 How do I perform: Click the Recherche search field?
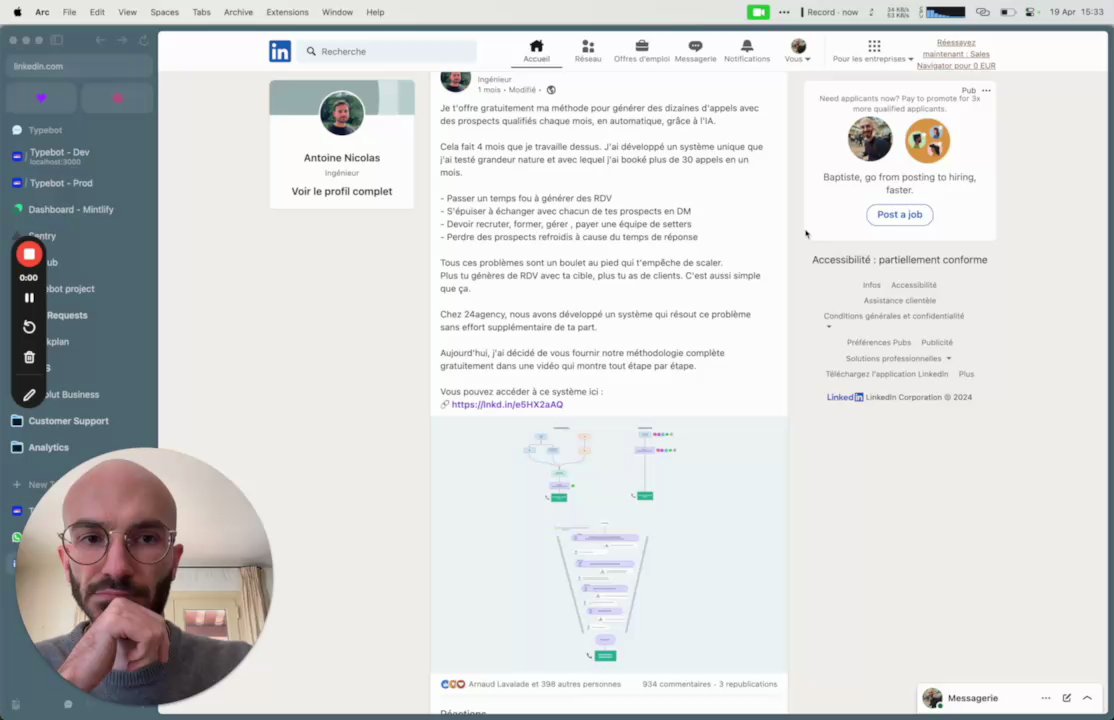coord(387,51)
